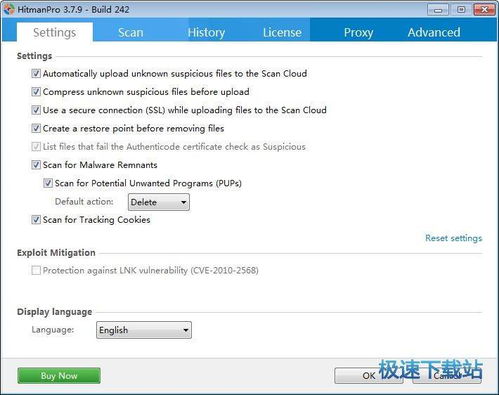
Task: Open the Language dropdown showing English
Action: point(144,330)
